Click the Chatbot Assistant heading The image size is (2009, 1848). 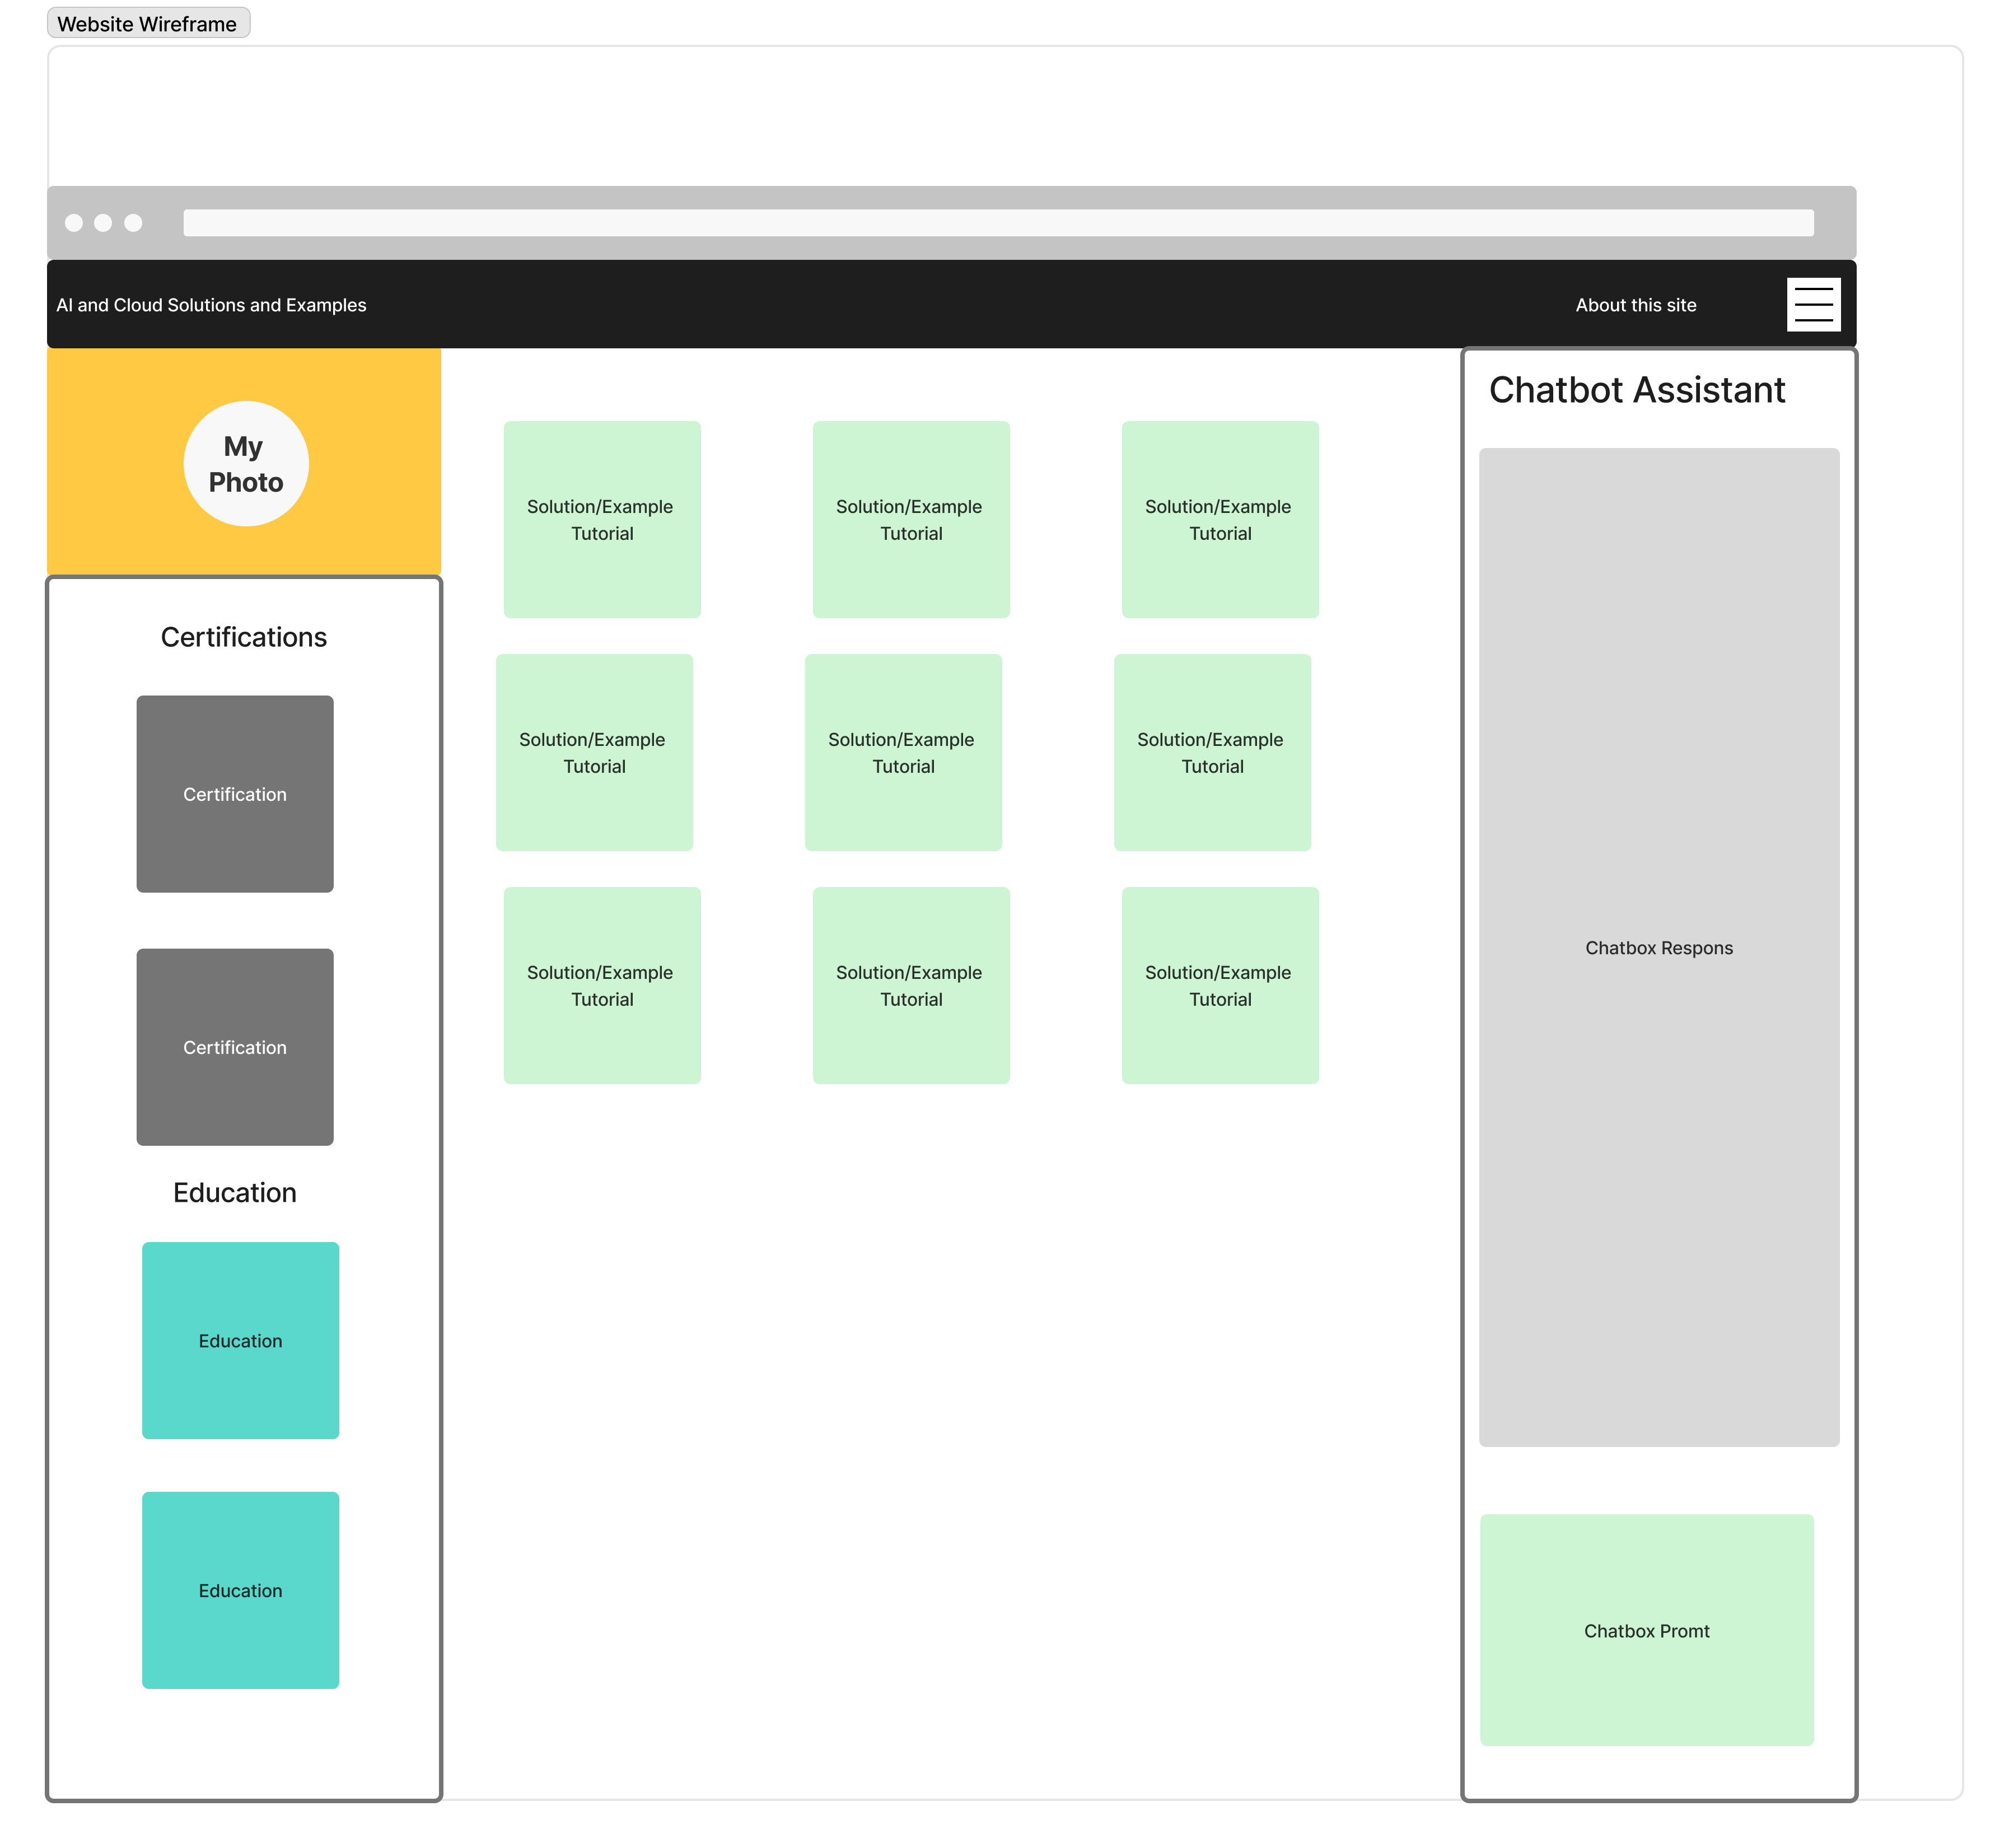click(x=1636, y=390)
